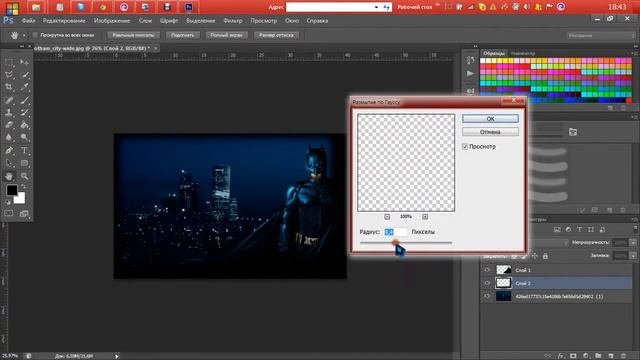Click Размер оттиска button
This screenshot has width=640, height=360.
[276, 35]
